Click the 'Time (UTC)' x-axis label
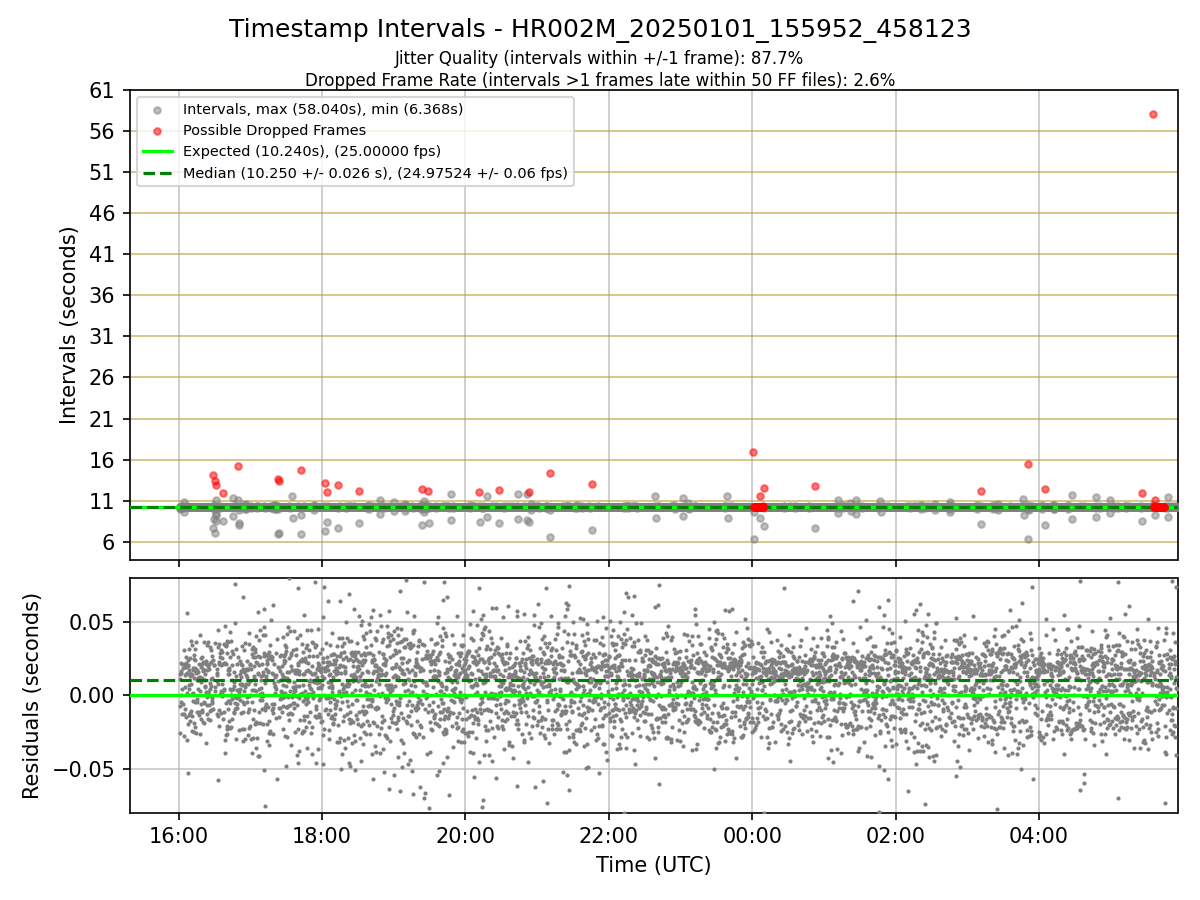1200x900 pixels. (x=654, y=865)
